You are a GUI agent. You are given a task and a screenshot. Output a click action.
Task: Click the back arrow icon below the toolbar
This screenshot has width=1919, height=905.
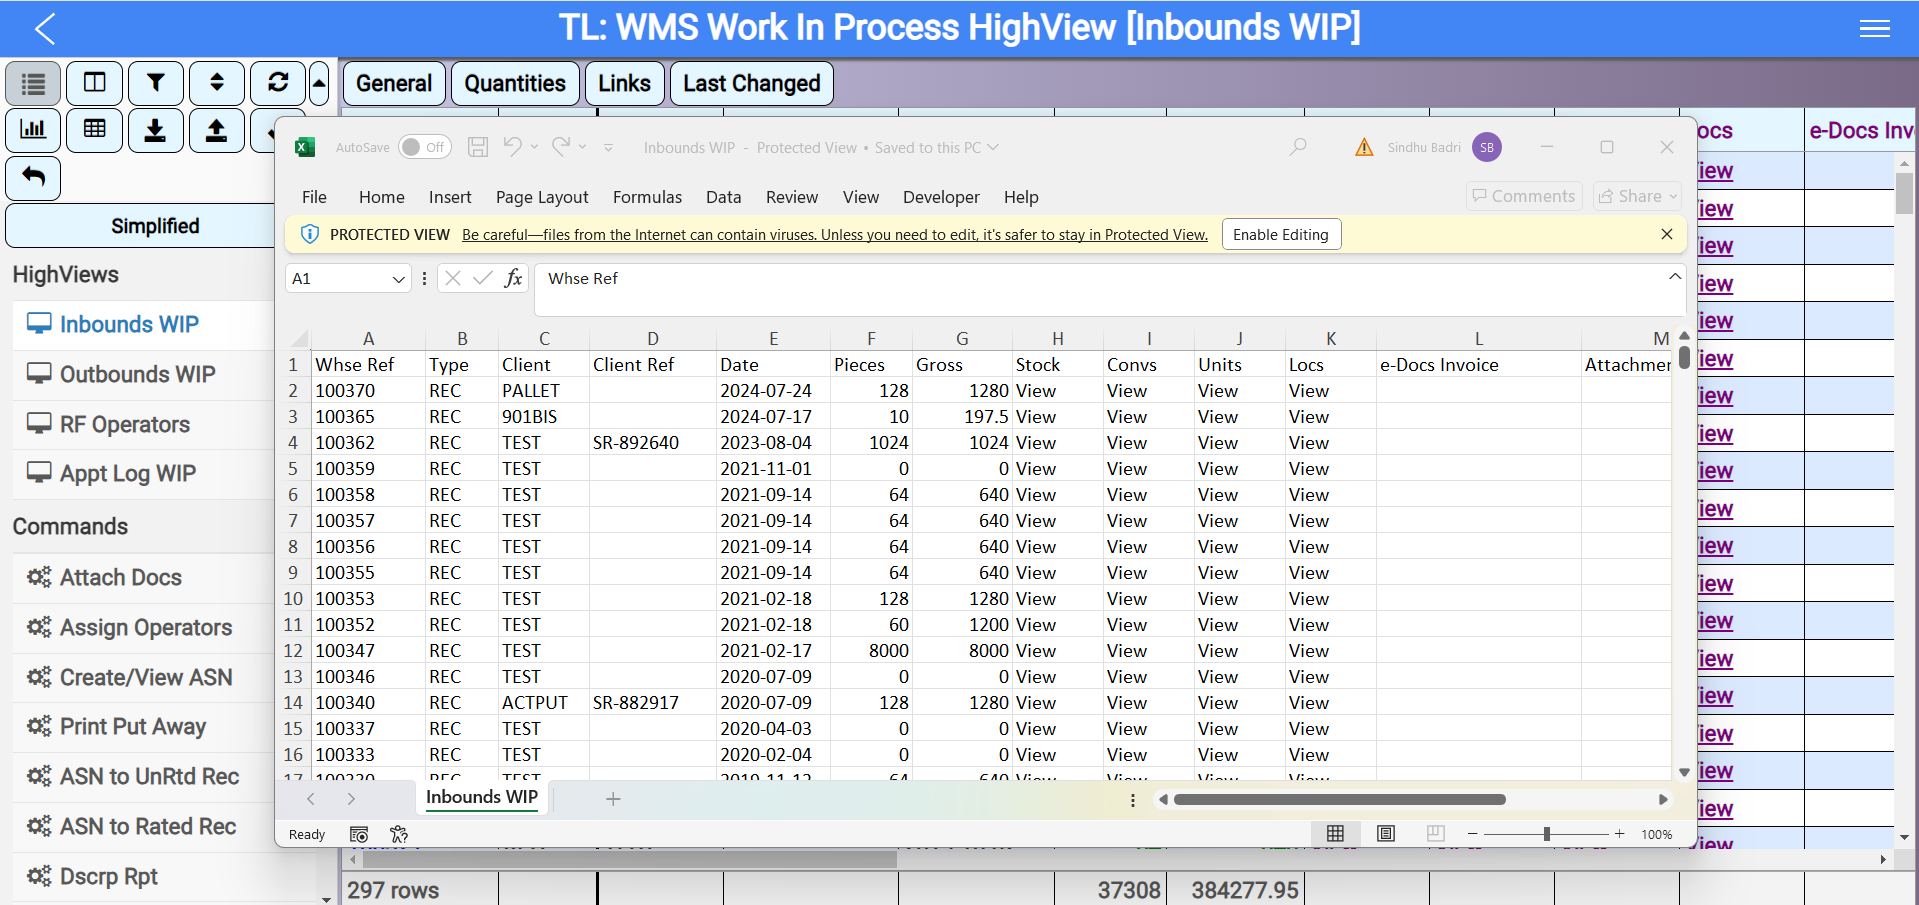point(33,178)
